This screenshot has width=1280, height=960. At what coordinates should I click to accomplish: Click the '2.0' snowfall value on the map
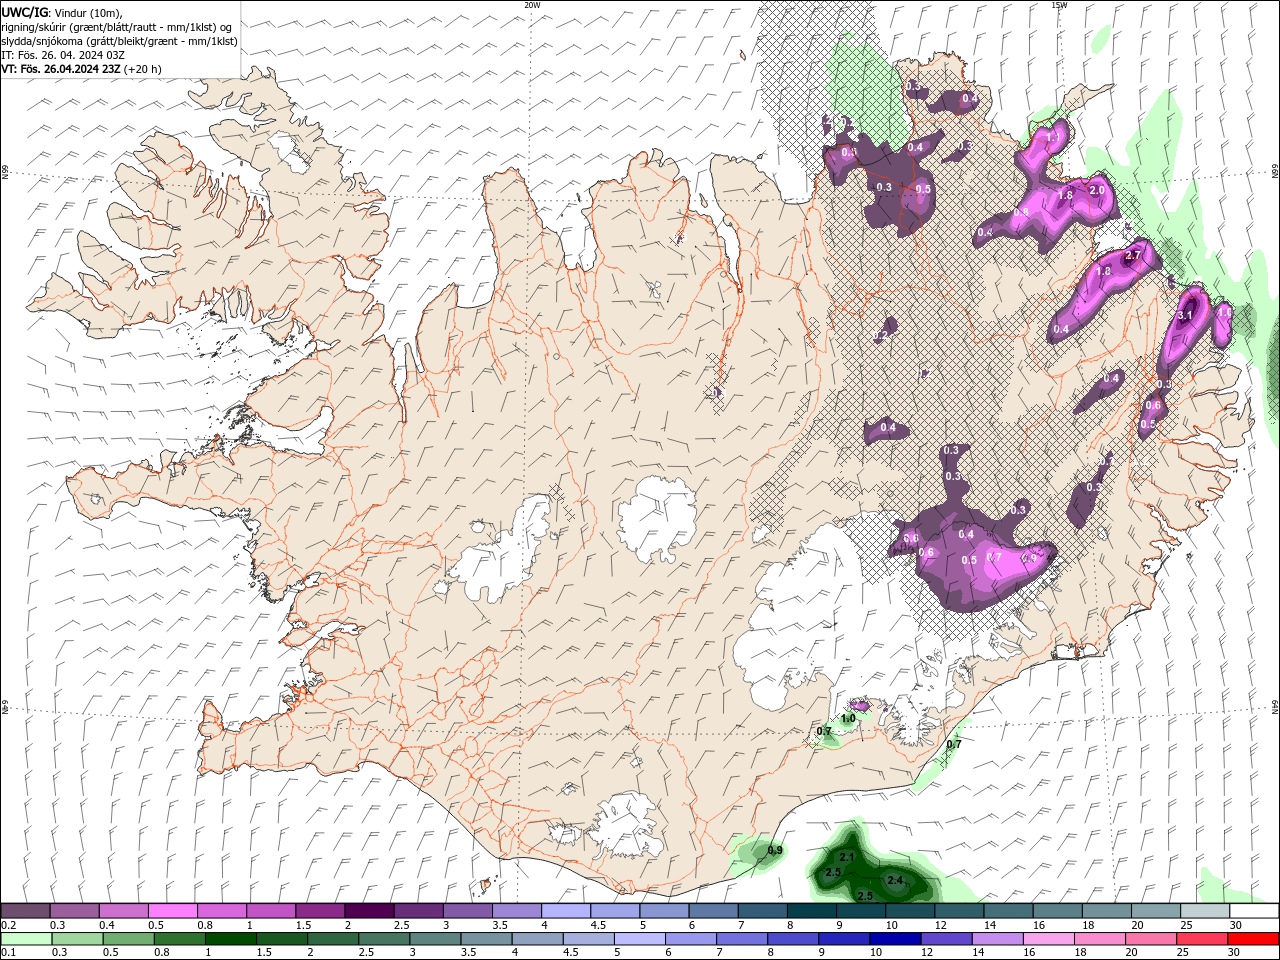(x=1096, y=191)
